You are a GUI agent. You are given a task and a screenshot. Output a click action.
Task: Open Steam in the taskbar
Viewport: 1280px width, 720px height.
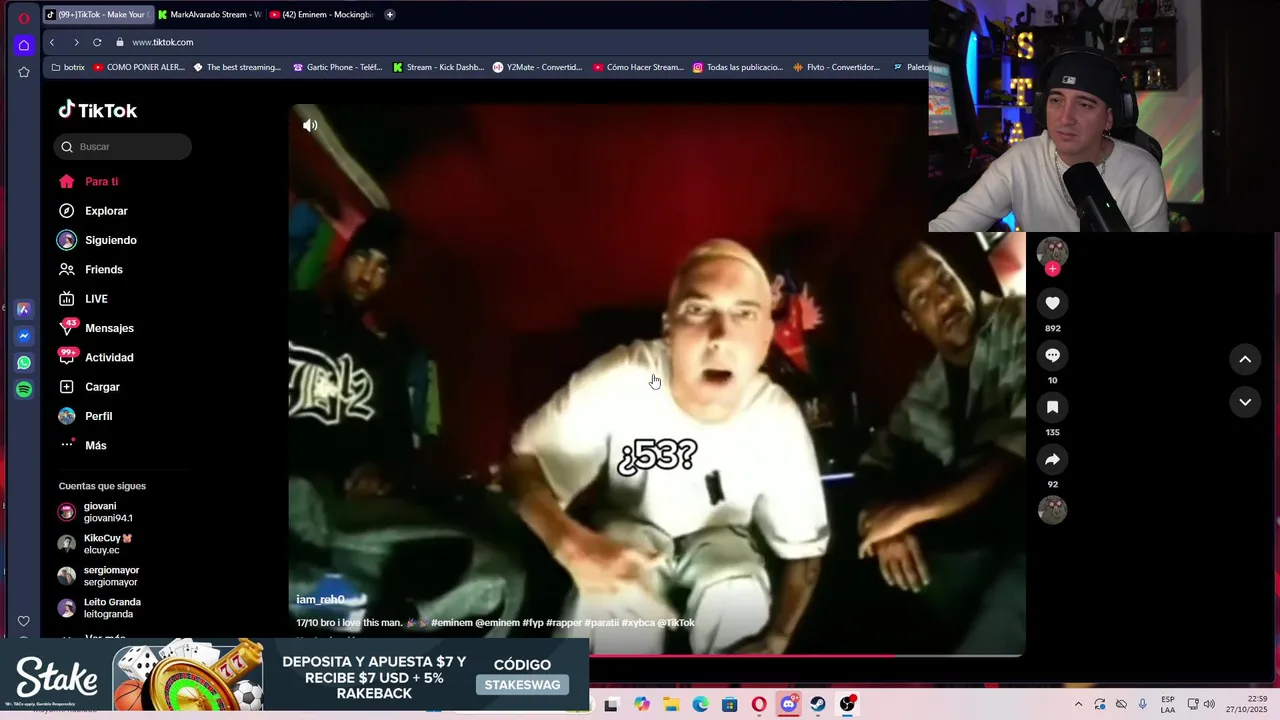(x=818, y=704)
